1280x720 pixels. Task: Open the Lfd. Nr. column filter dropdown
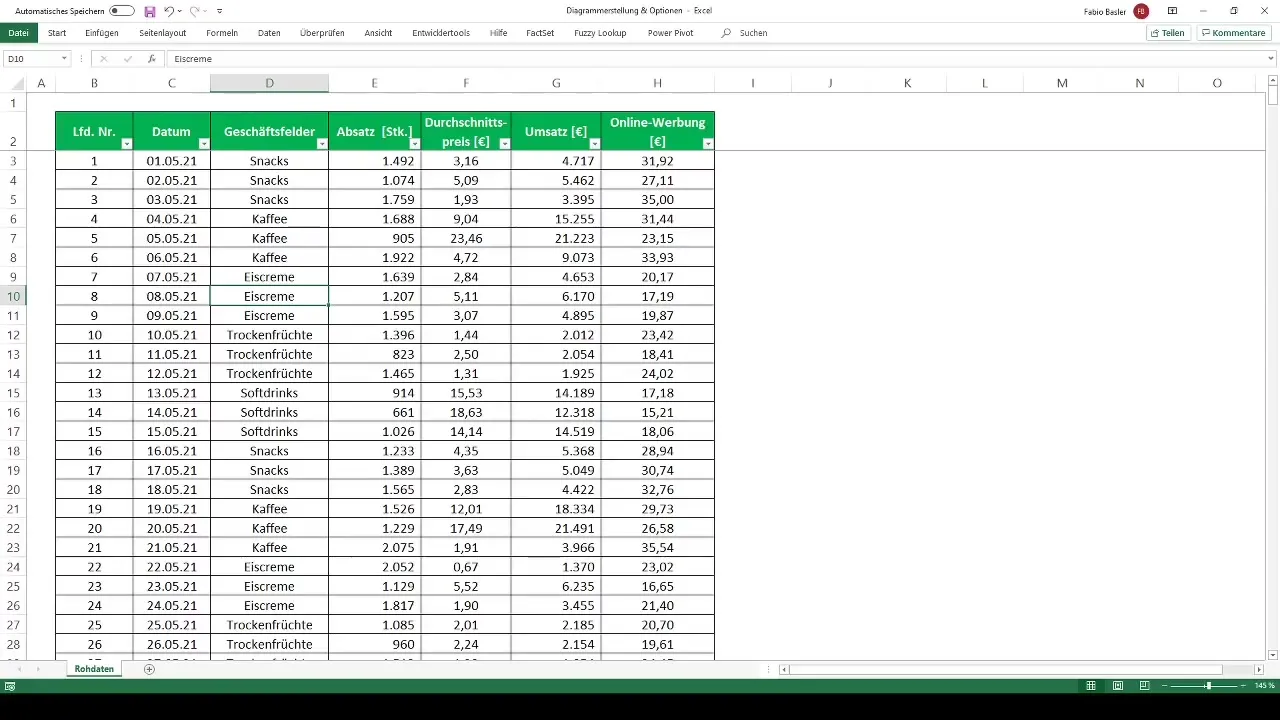click(x=126, y=144)
